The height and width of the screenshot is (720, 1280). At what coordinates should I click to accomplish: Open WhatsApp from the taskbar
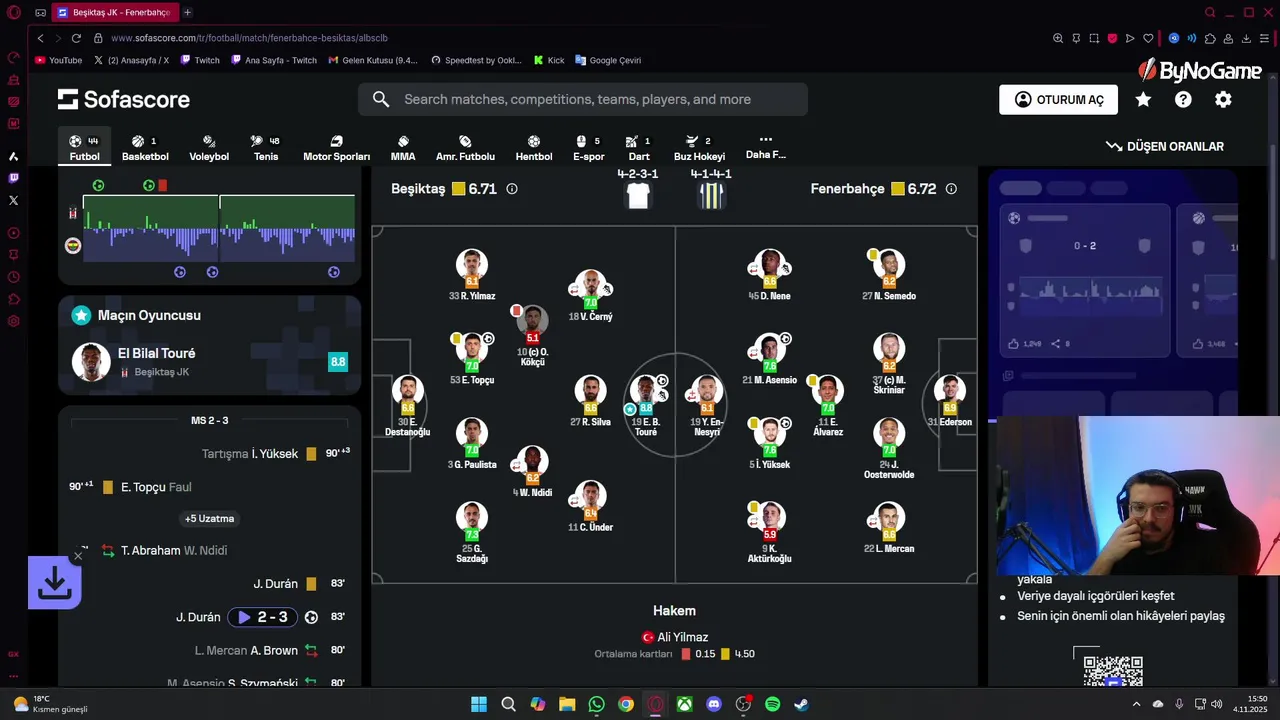pos(596,704)
